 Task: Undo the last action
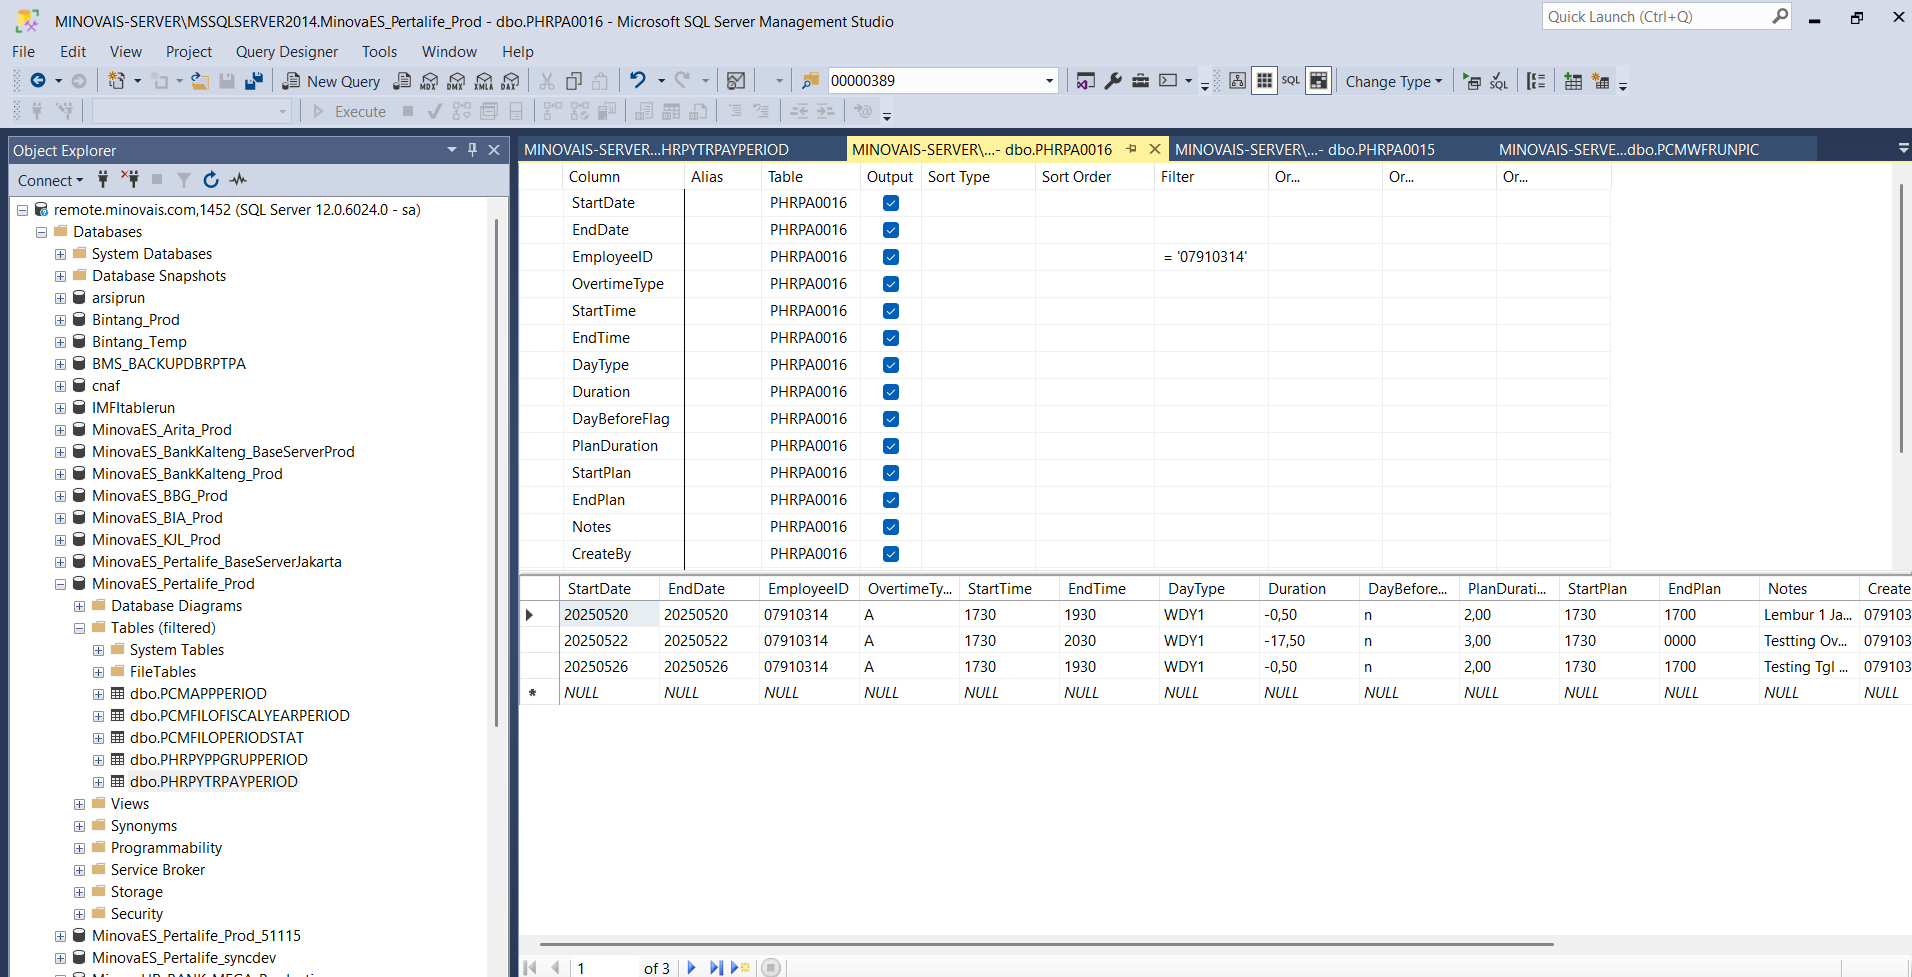[x=637, y=81]
